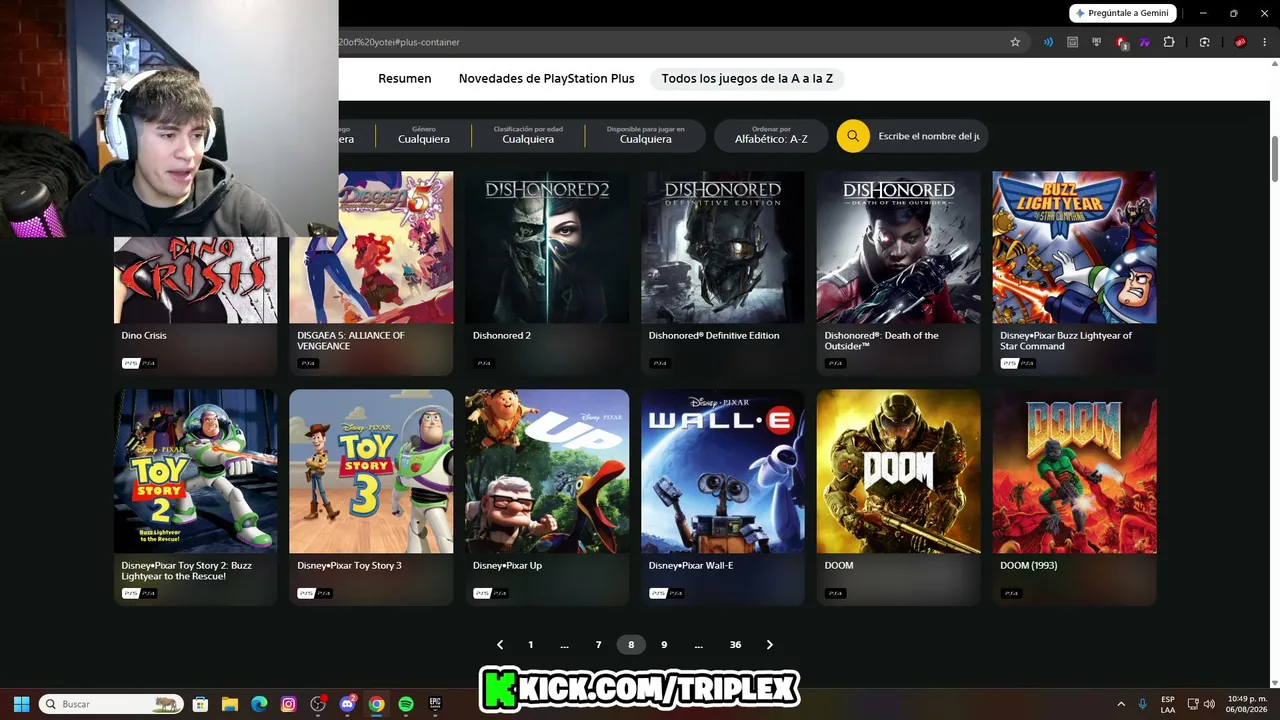Open OBS Studio from taskbar
This screenshot has height=720, width=1280.
(x=318, y=704)
